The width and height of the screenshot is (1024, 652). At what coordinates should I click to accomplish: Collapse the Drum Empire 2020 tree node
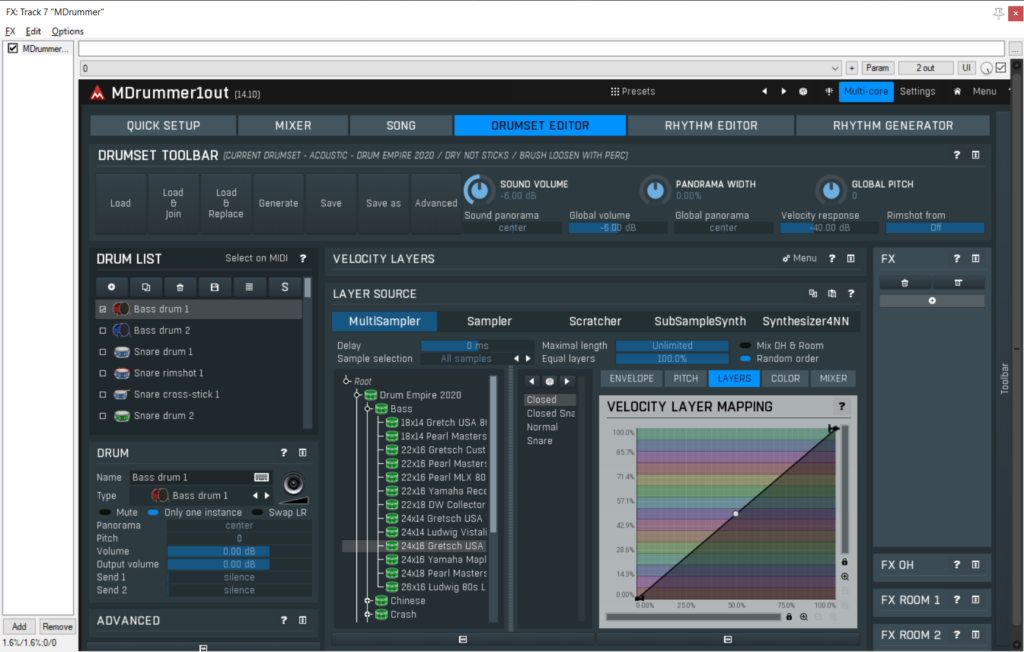point(357,395)
